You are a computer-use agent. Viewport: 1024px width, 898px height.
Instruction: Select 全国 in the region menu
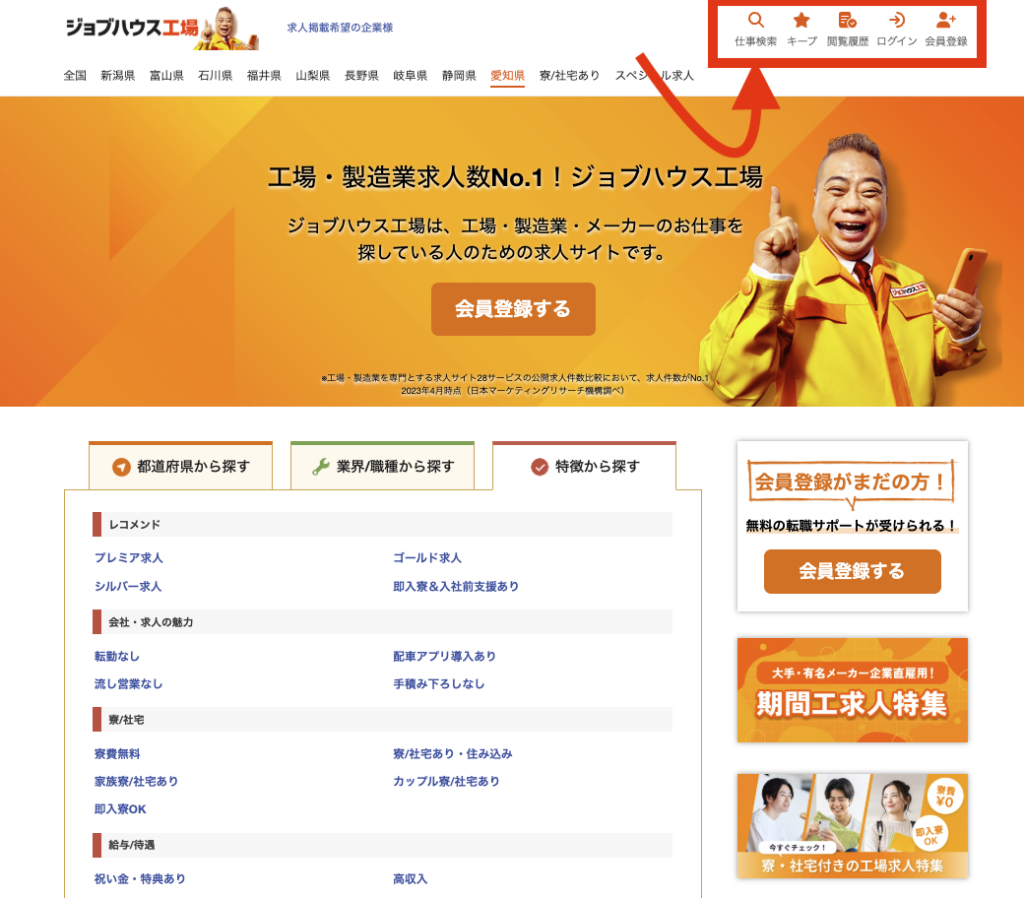point(75,75)
